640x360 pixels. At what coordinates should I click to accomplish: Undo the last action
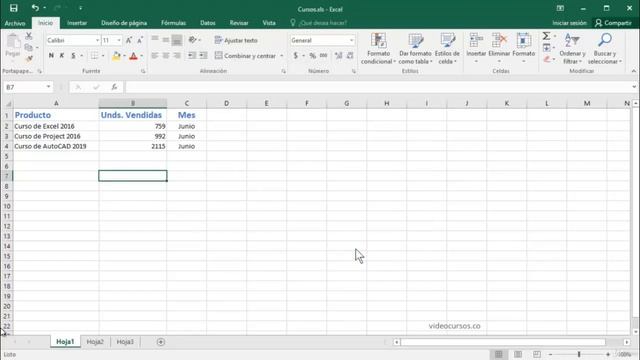coord(35,8)
